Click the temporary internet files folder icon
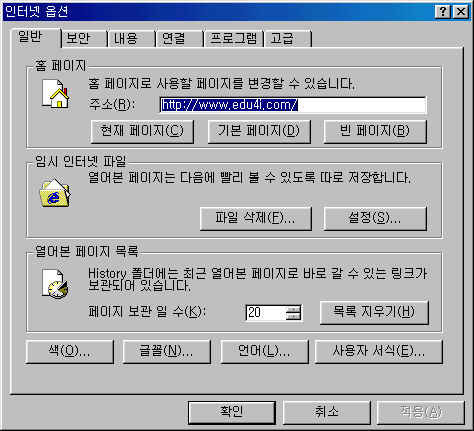The height and width of the screenshot is (431, 474). 55,193
